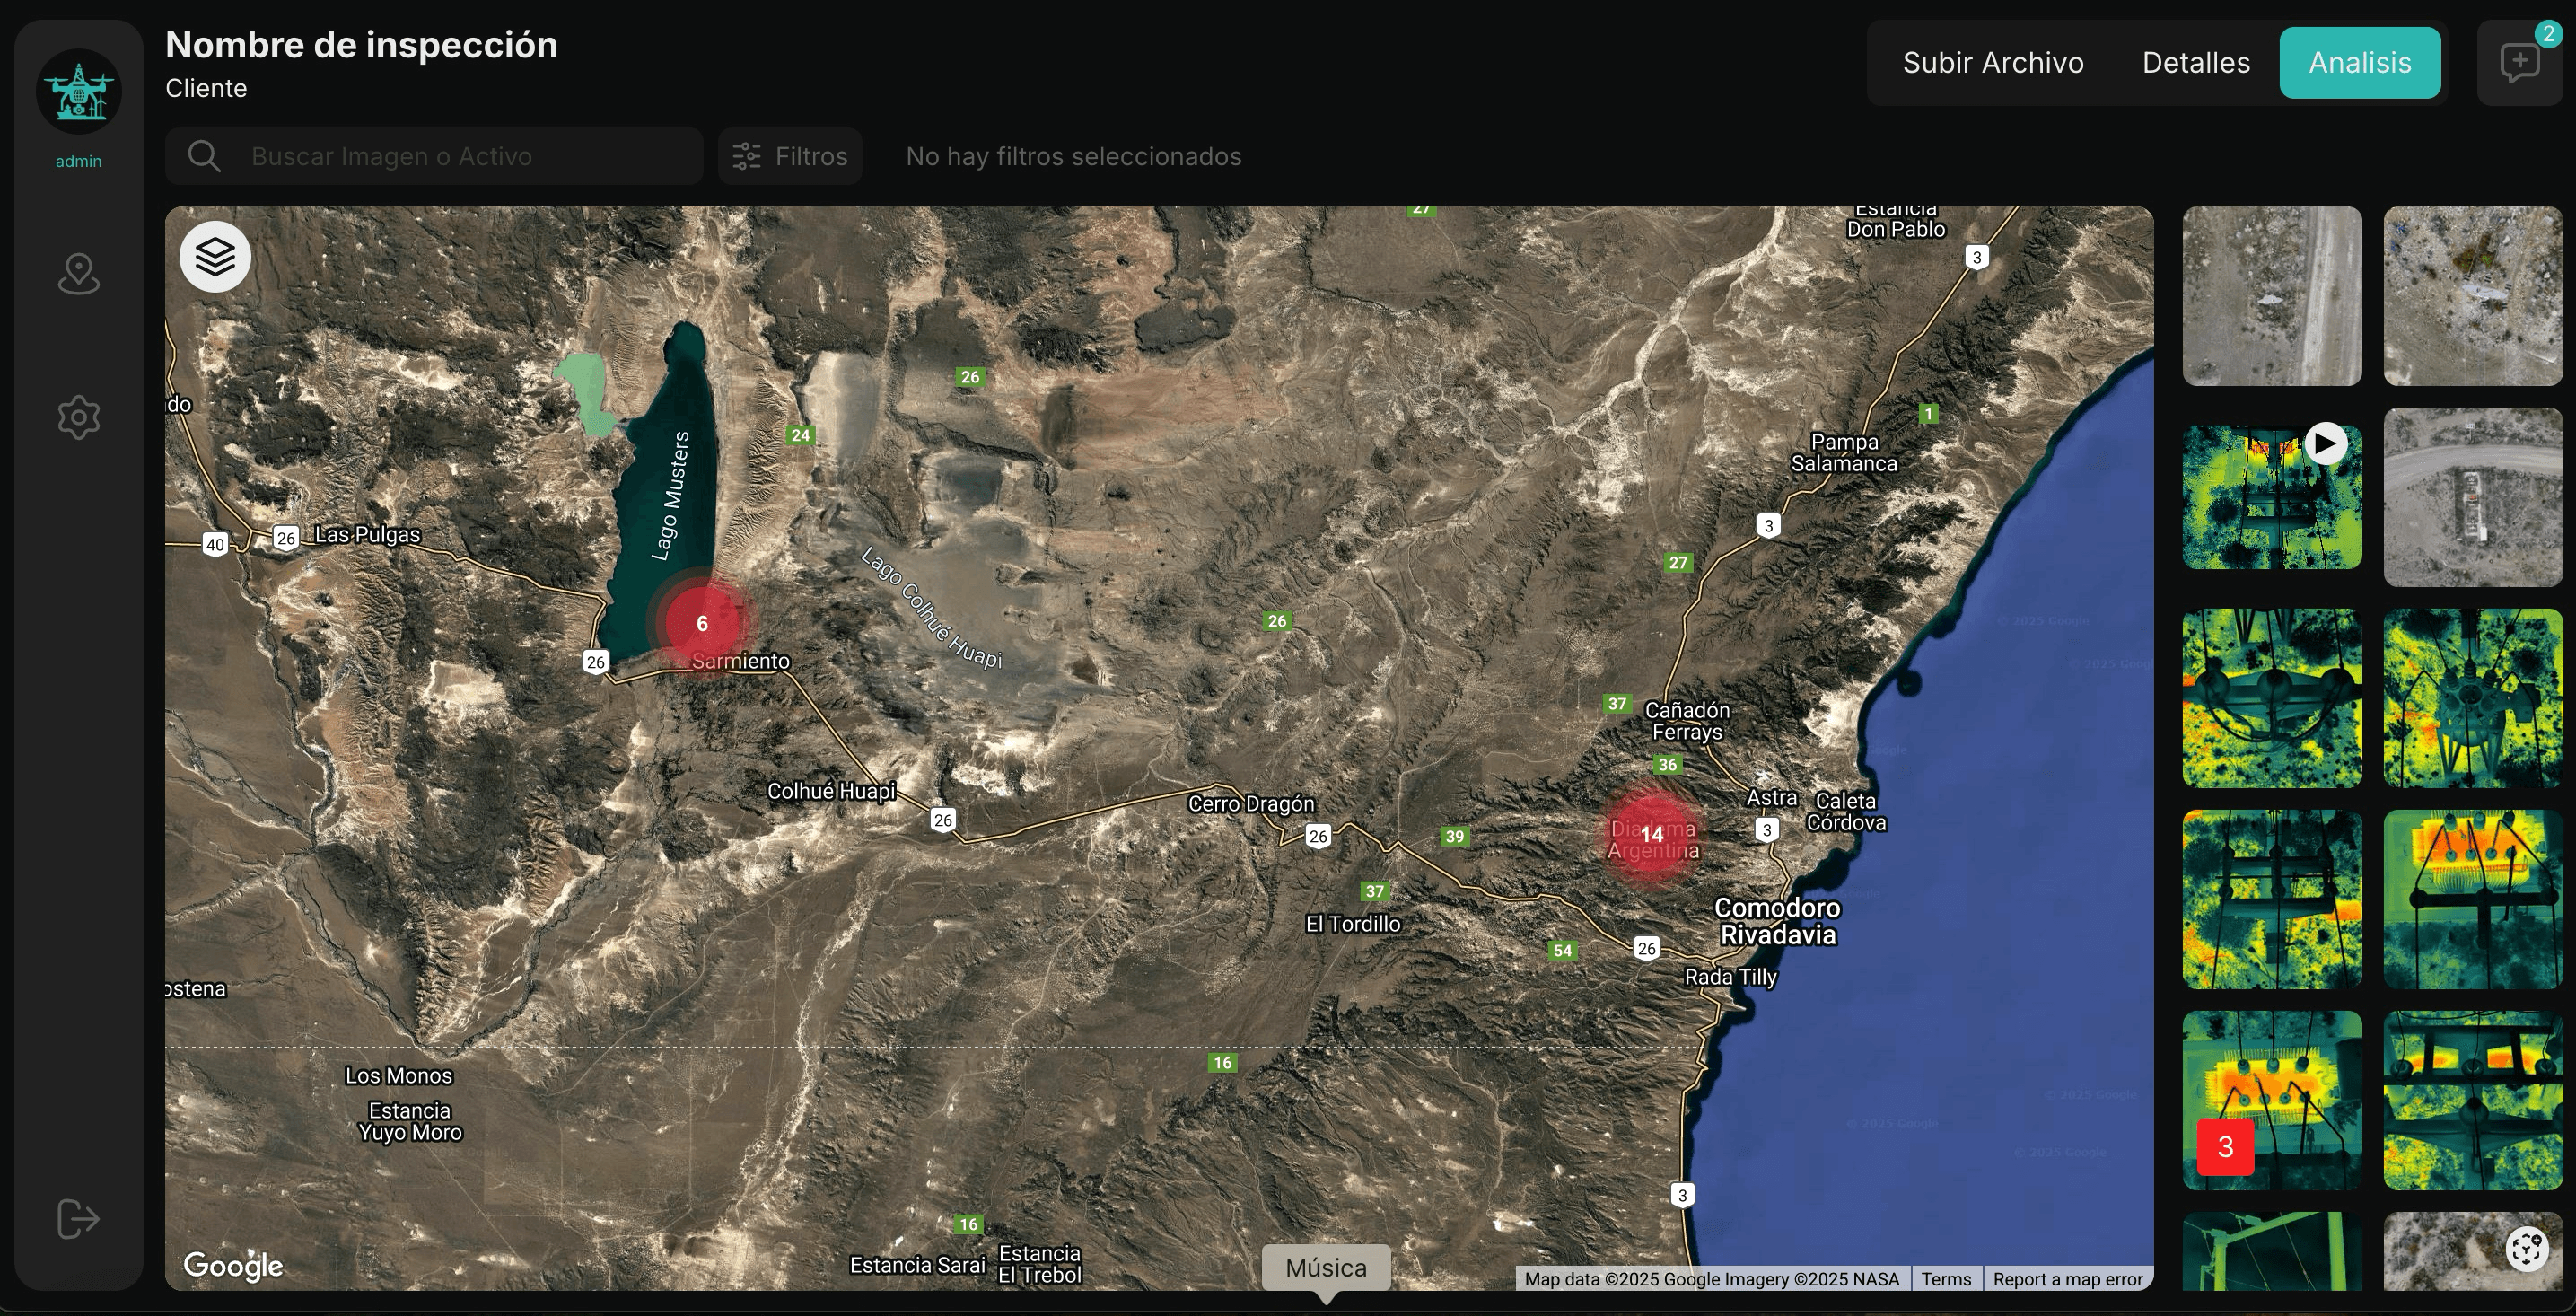The image size is (2576, 1316).
Task: Select the Subir Archivo tab
Action: pyautogui.click(x=1992, y=63)
